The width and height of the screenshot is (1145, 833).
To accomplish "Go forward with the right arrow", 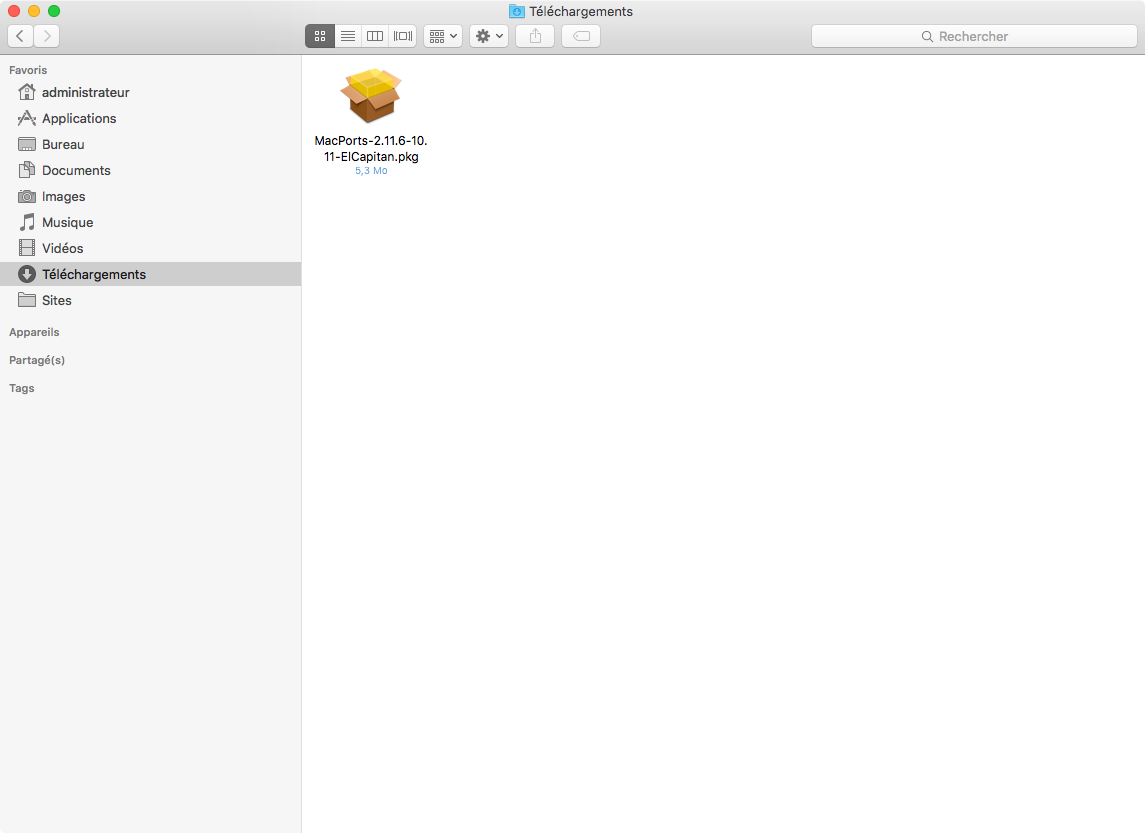I will pos(47,36).
